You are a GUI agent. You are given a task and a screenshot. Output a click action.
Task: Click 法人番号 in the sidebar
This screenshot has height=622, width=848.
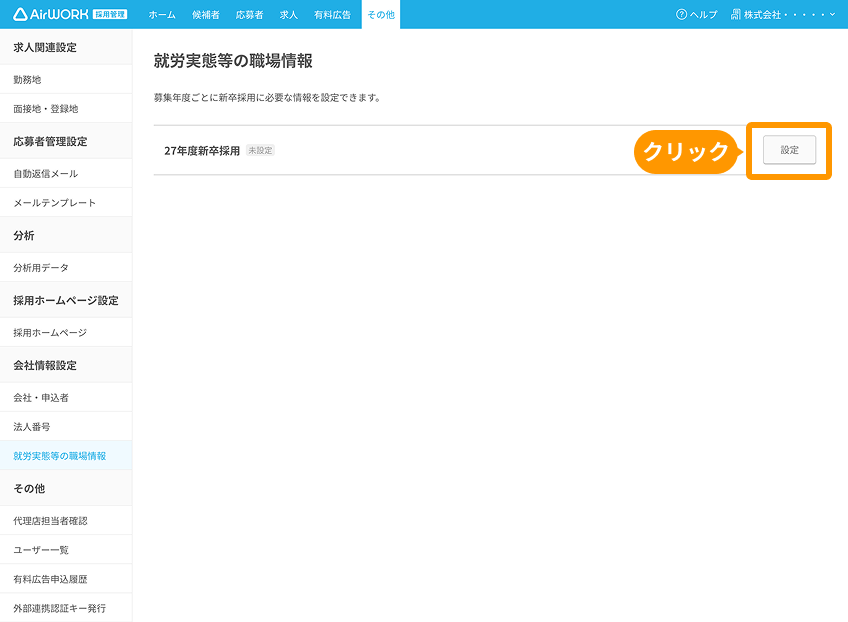(x=32, y=427)
